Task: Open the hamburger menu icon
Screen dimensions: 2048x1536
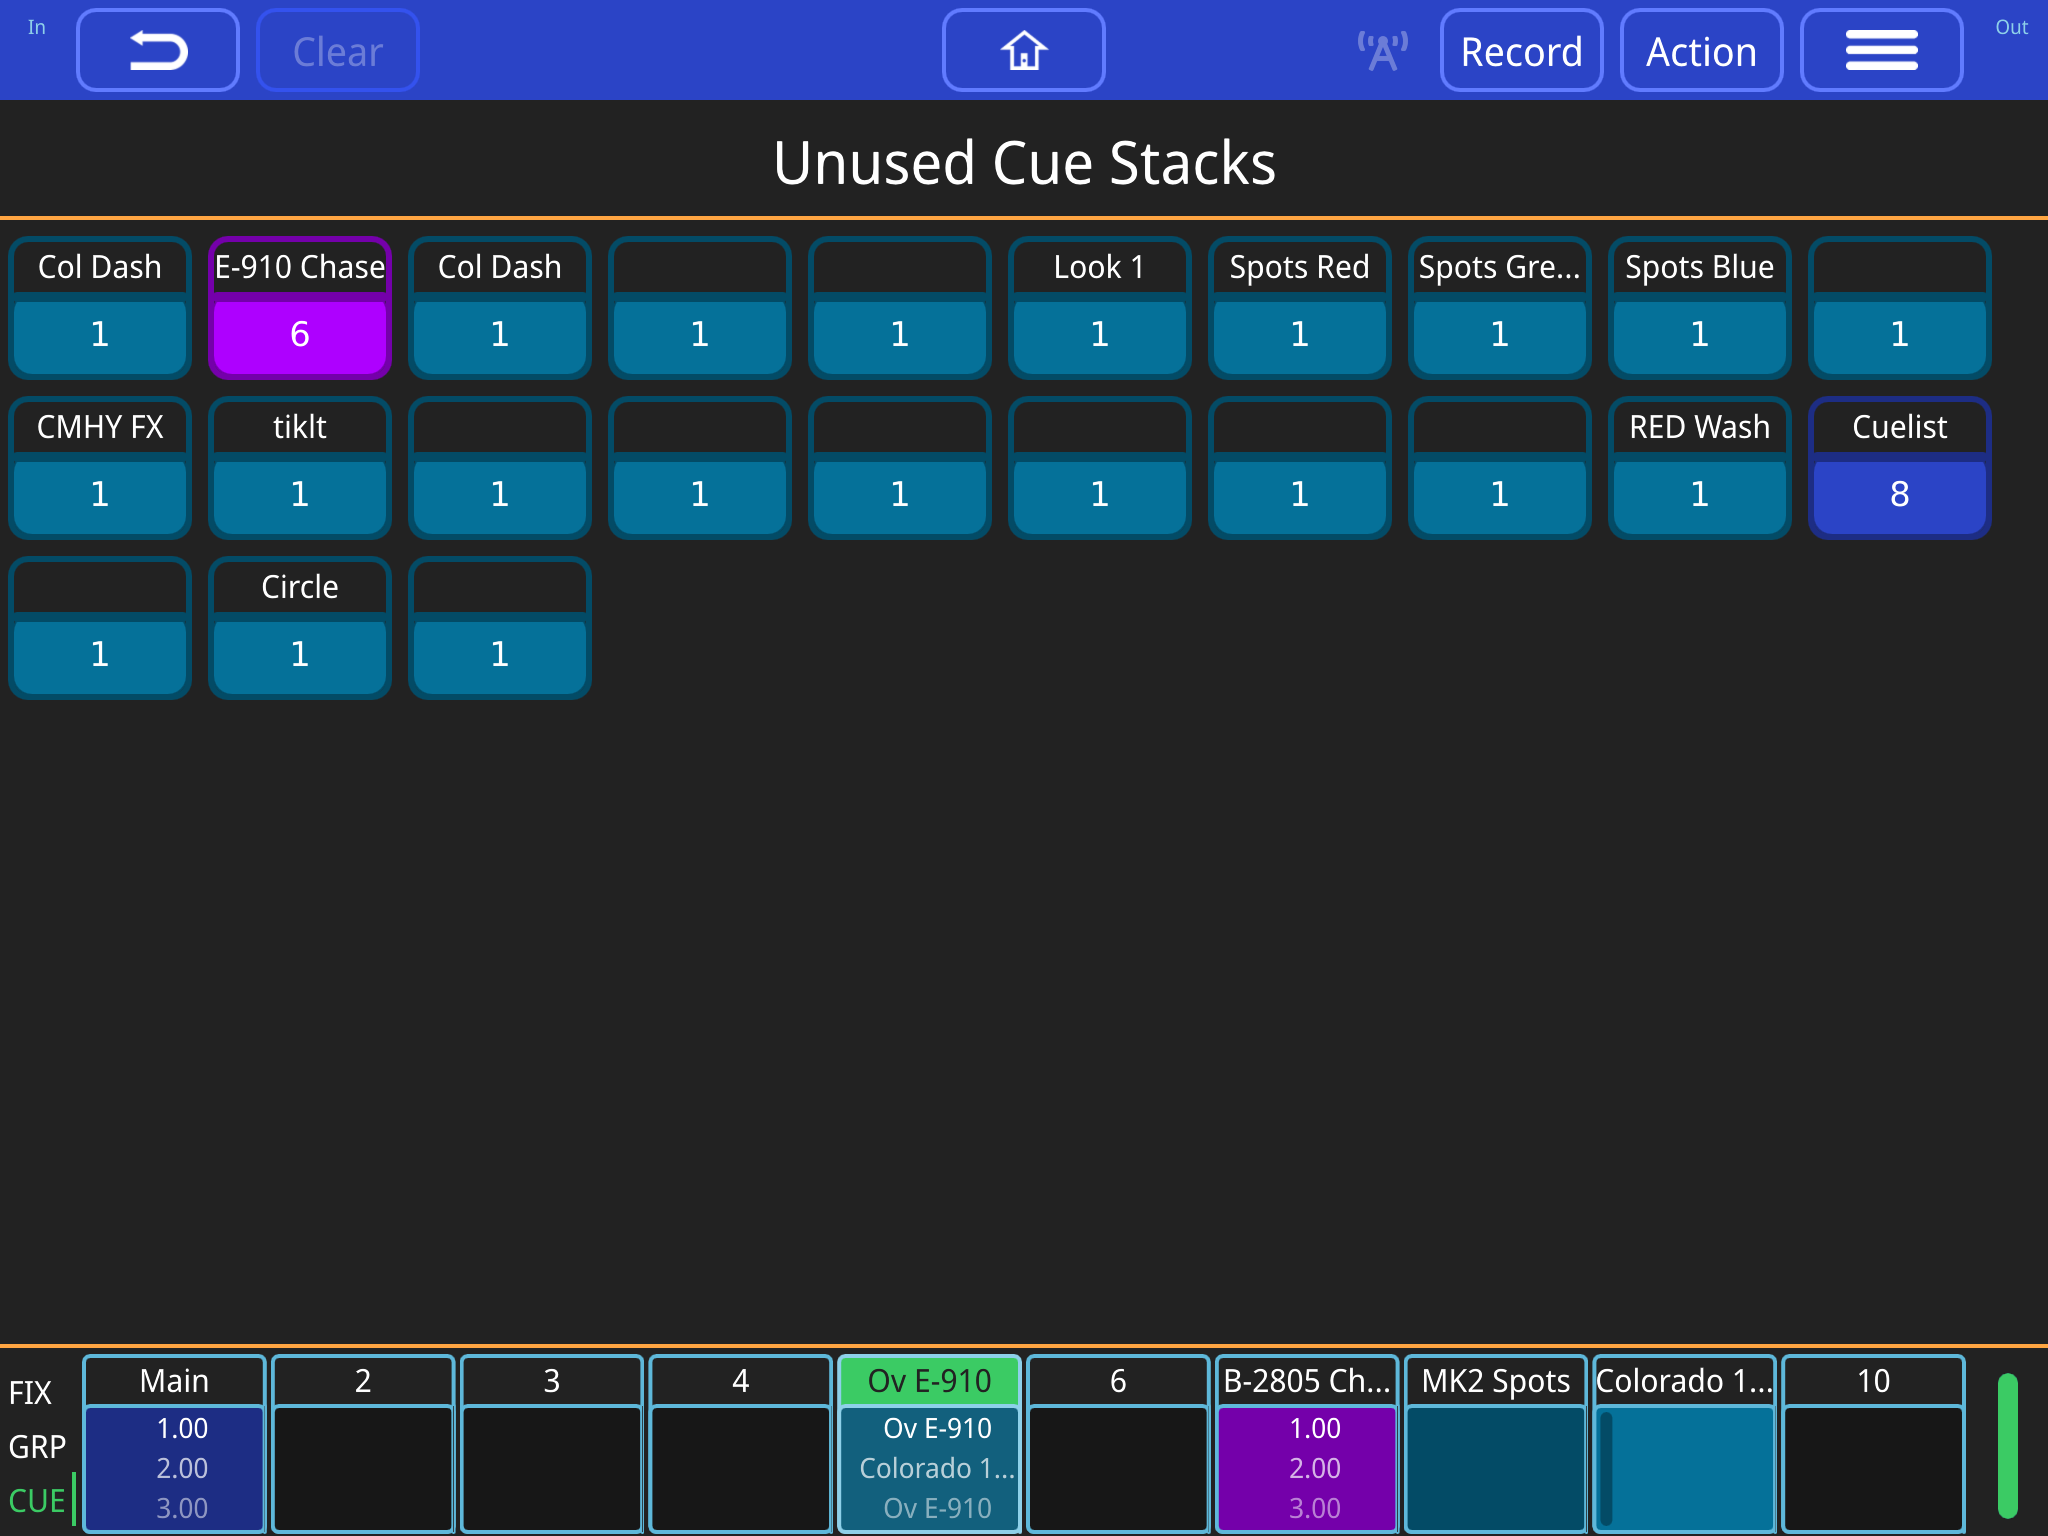Action: point(1881,49)
